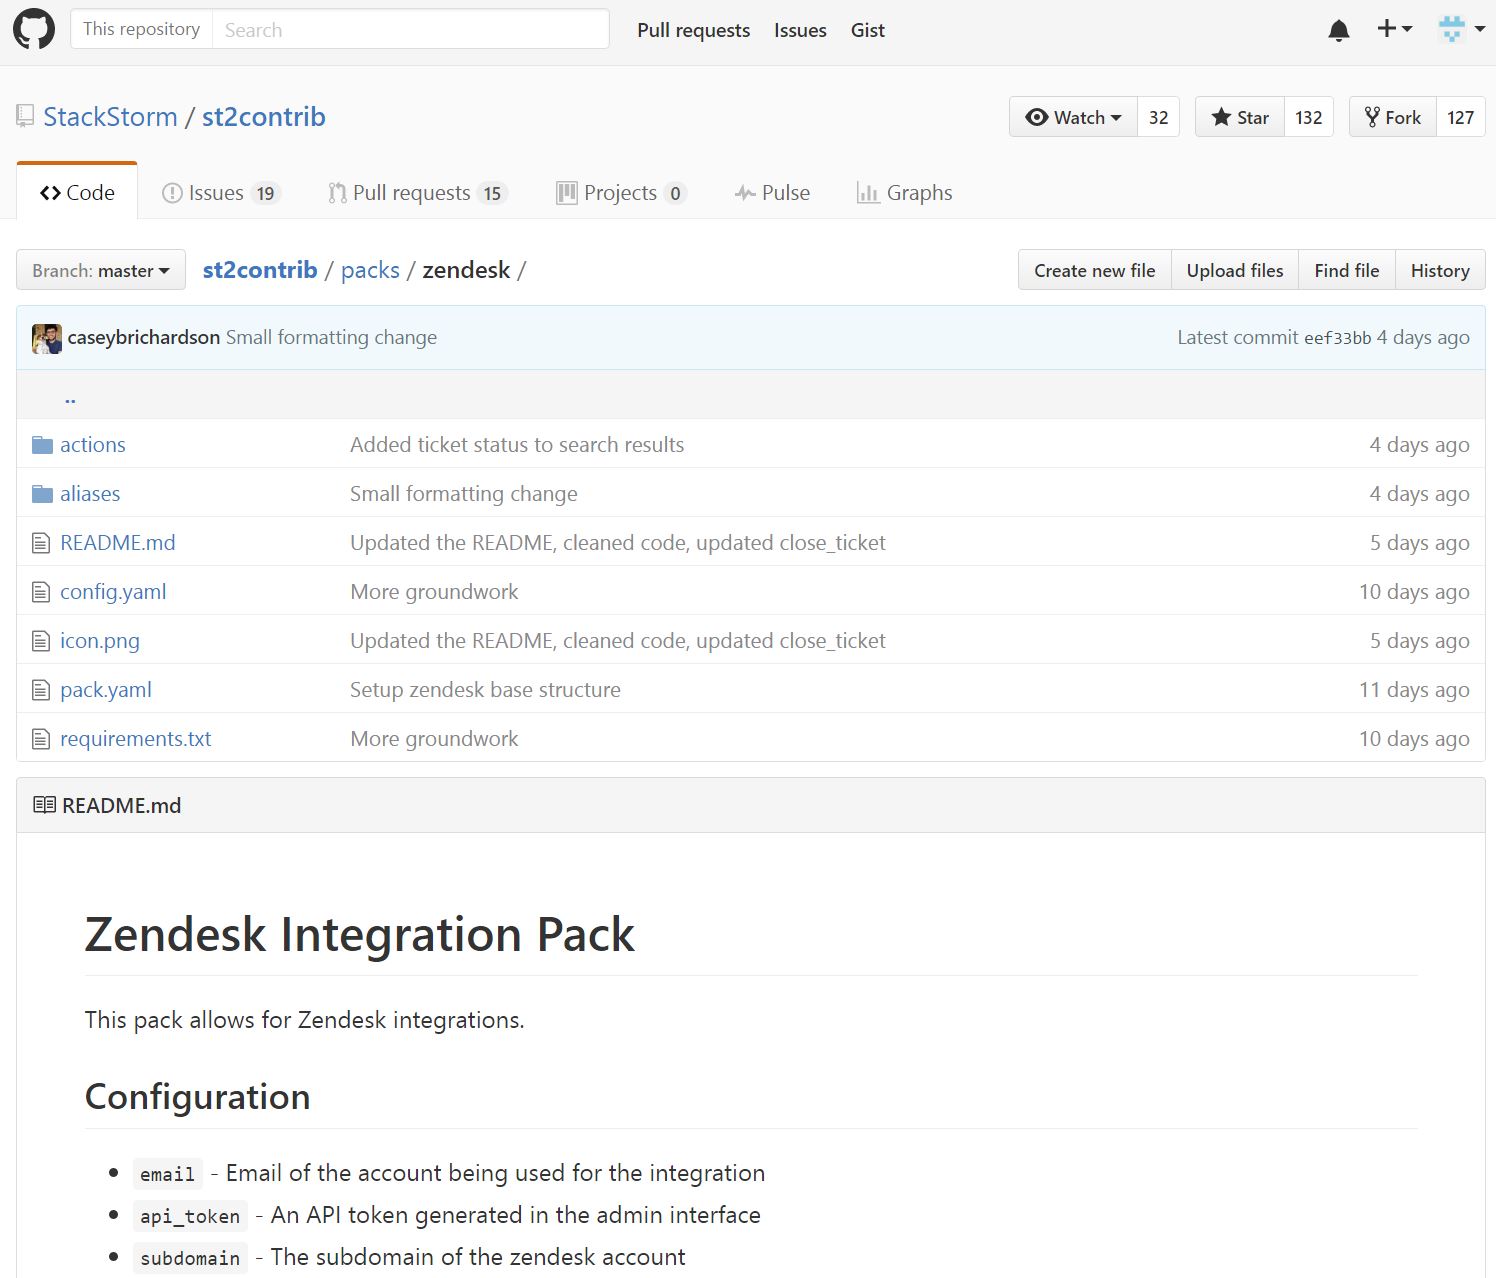The width and height of the screenshot is (1496, 1278).
Task: Click file icon for pack.yaml
Action: click(x=41, y=690)
